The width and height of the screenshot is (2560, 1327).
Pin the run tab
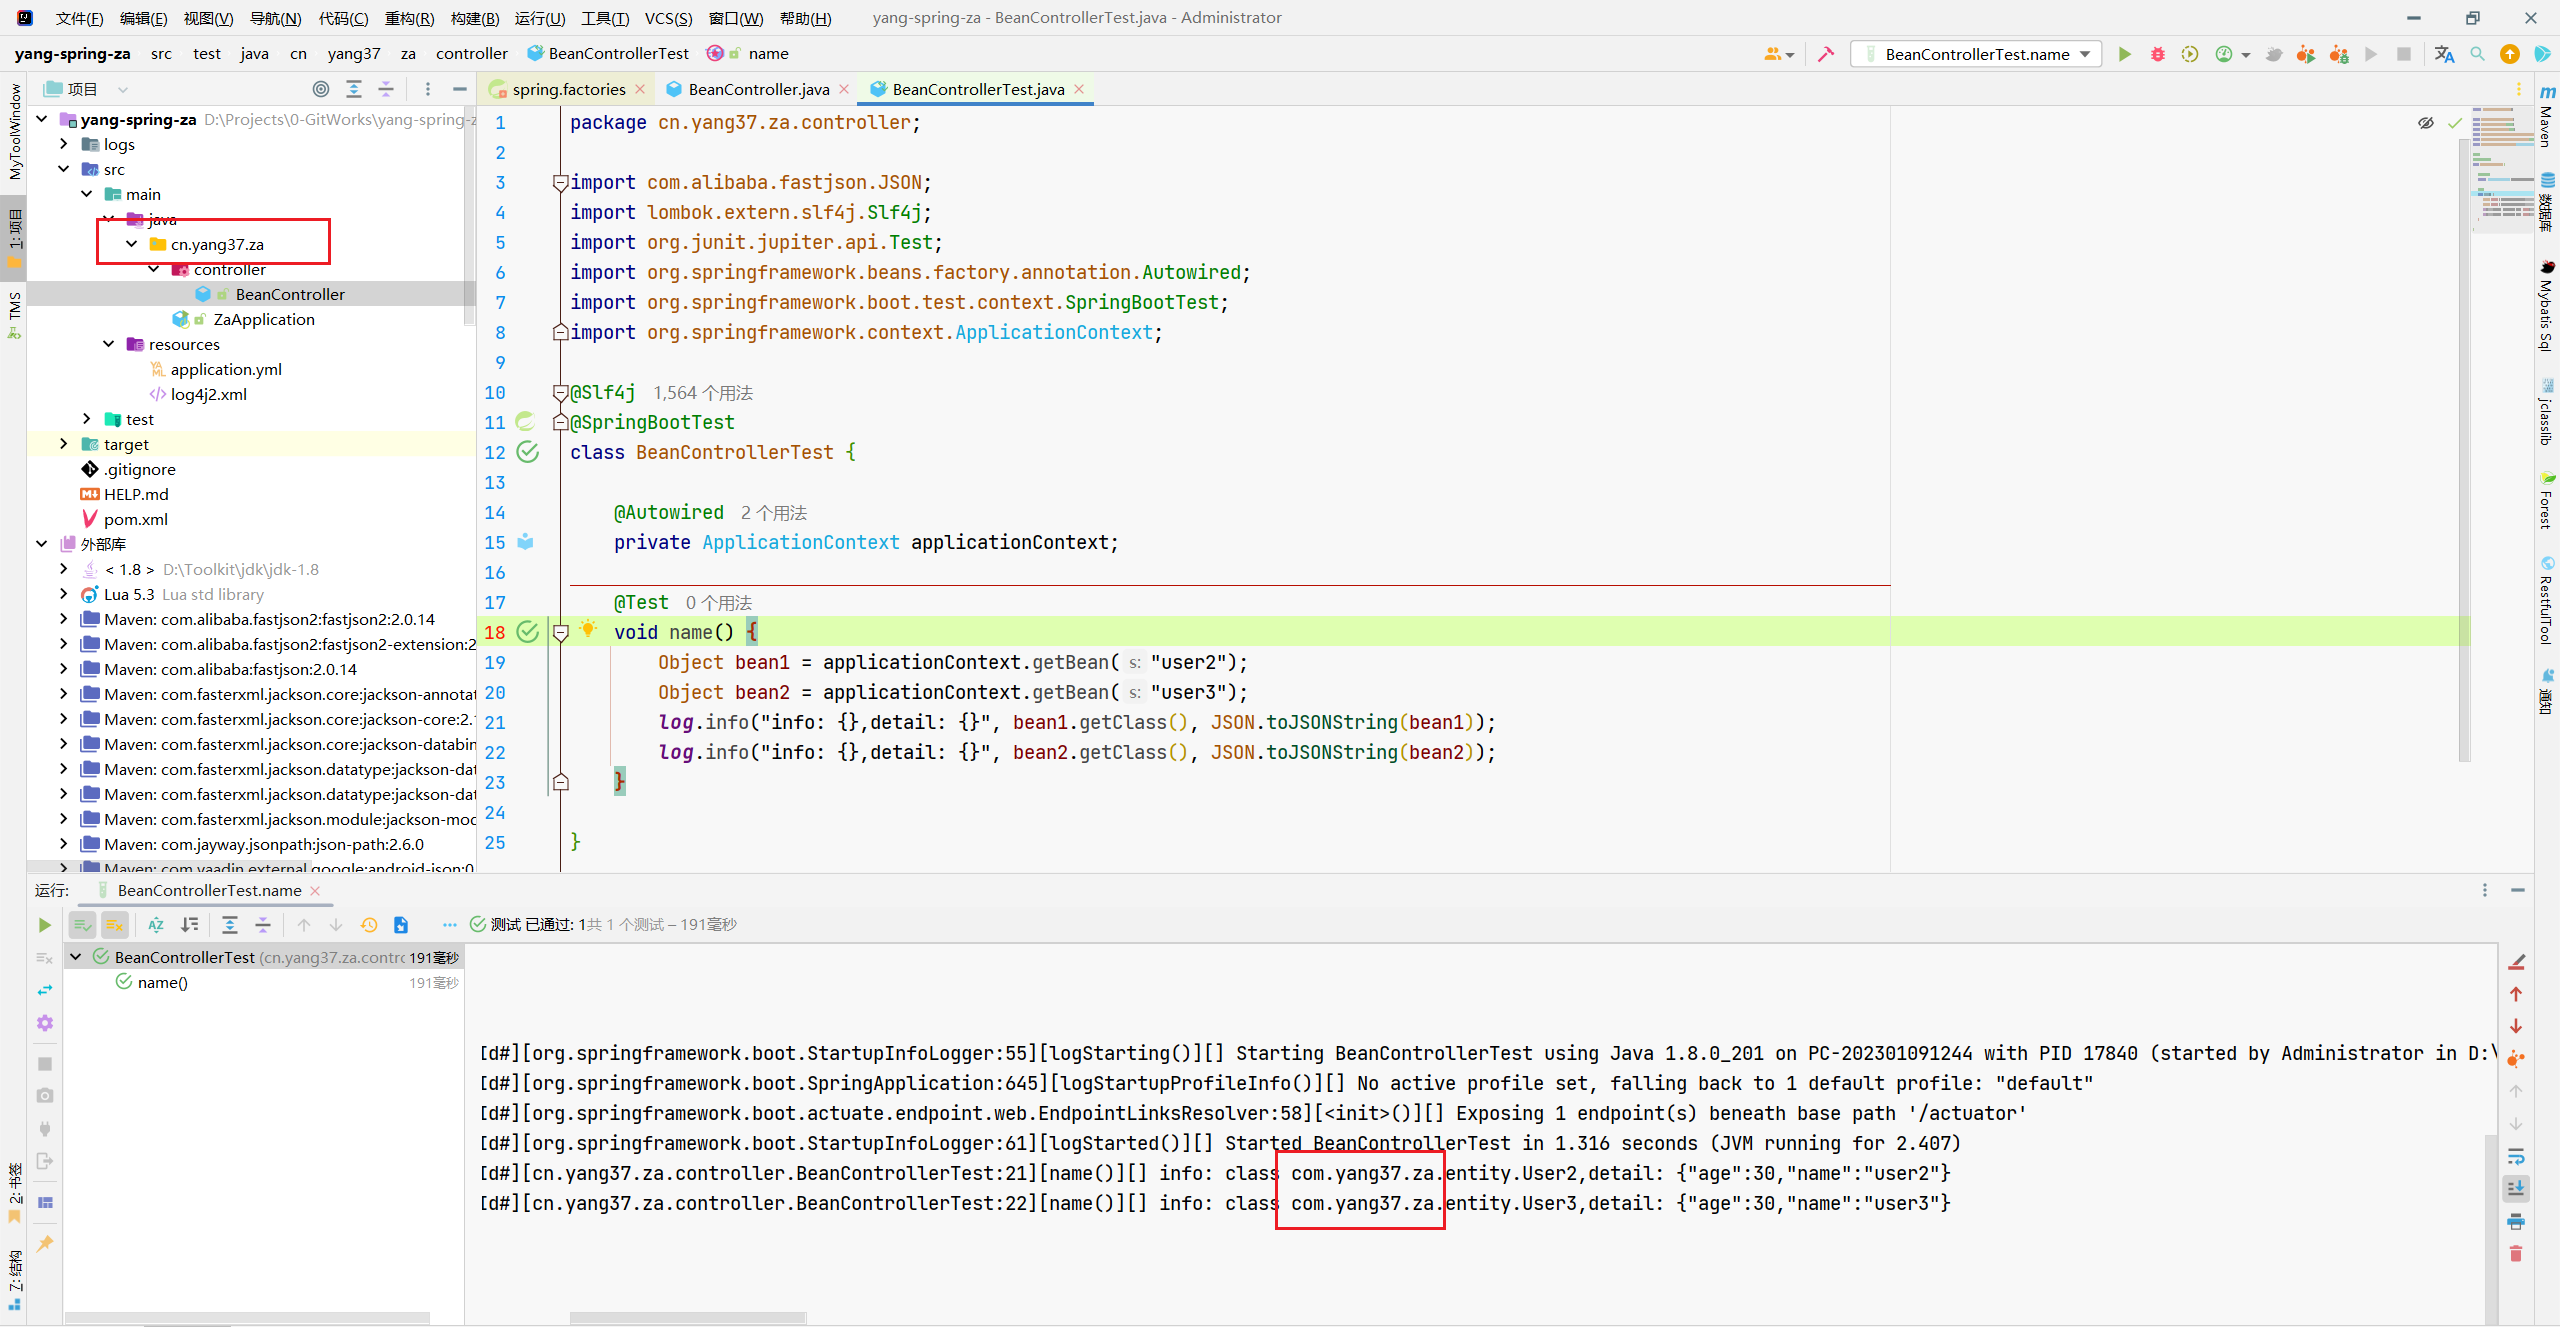pyautogui.click(x=44, y=1243)
